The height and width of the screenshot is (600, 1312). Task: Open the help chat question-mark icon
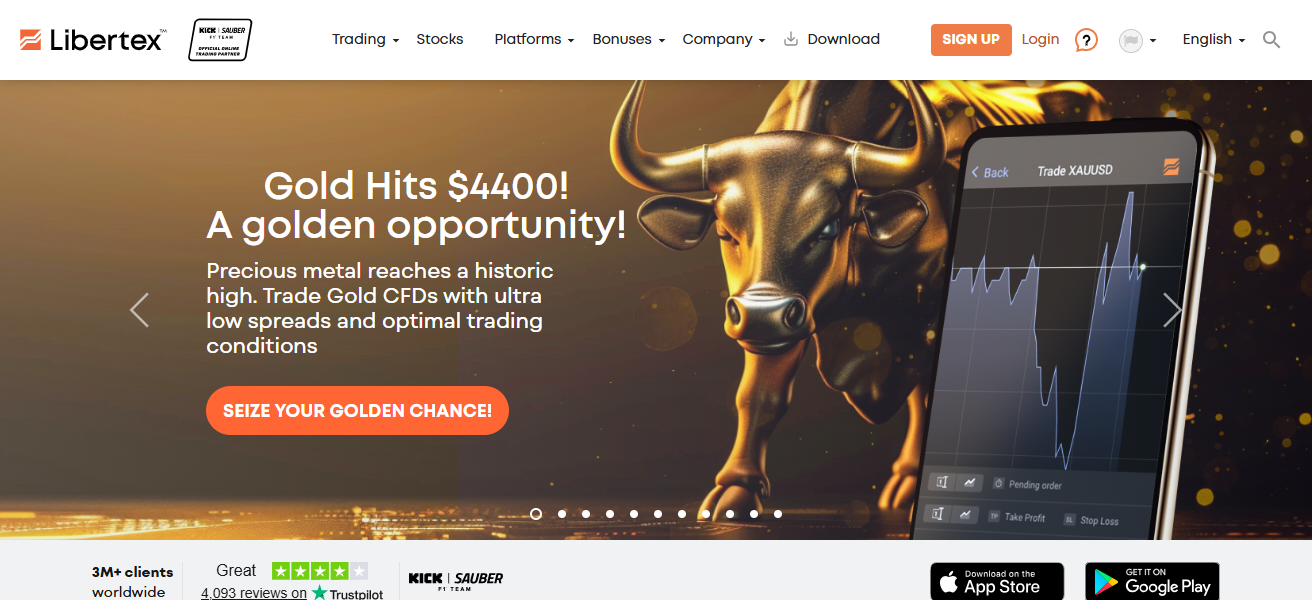pos(1086,40)
